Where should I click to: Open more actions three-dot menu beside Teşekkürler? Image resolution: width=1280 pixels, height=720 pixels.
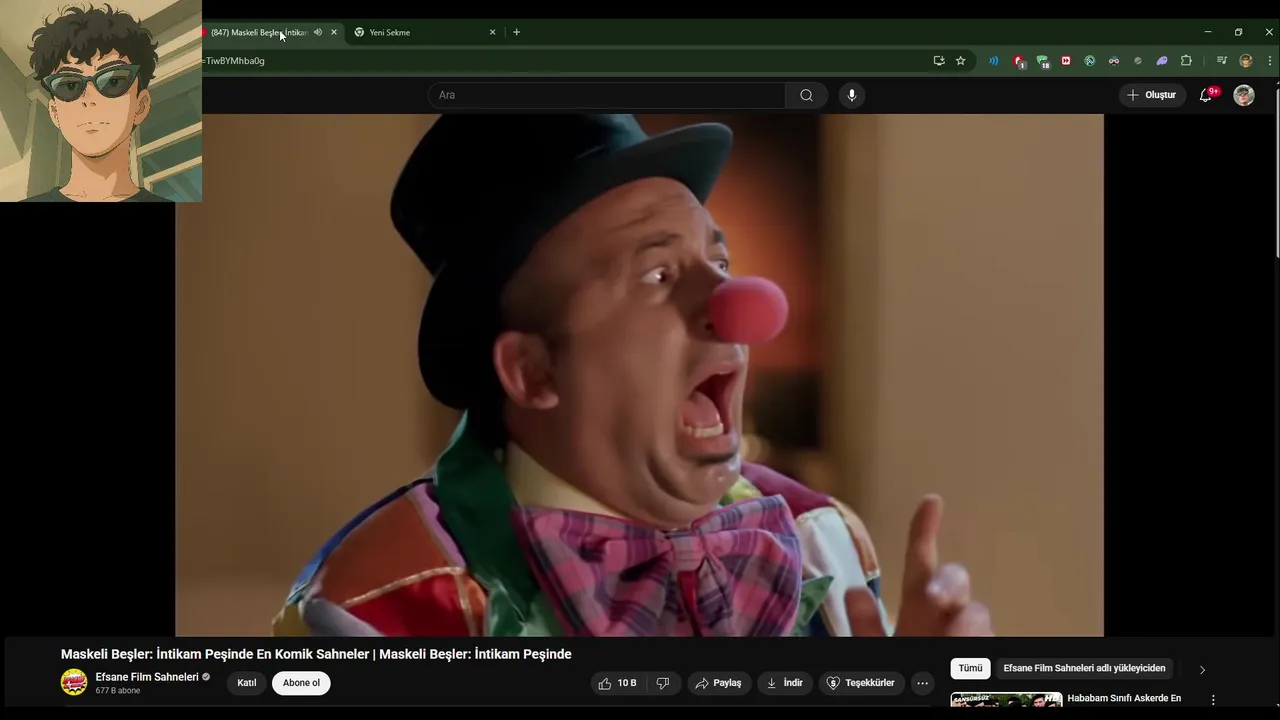[x=922, y=683]
